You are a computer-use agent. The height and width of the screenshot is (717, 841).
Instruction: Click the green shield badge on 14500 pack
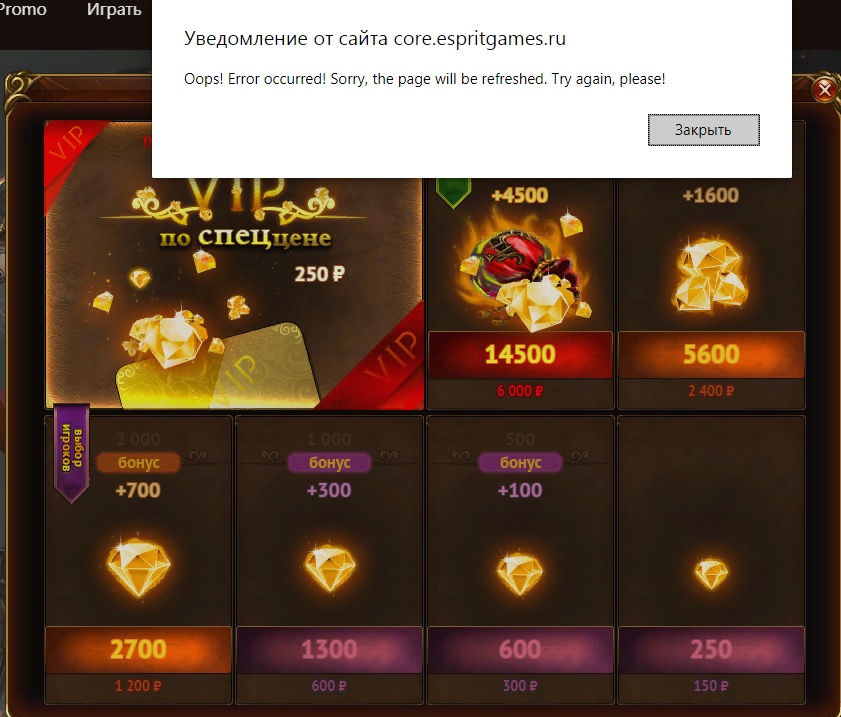pos(453,193)
